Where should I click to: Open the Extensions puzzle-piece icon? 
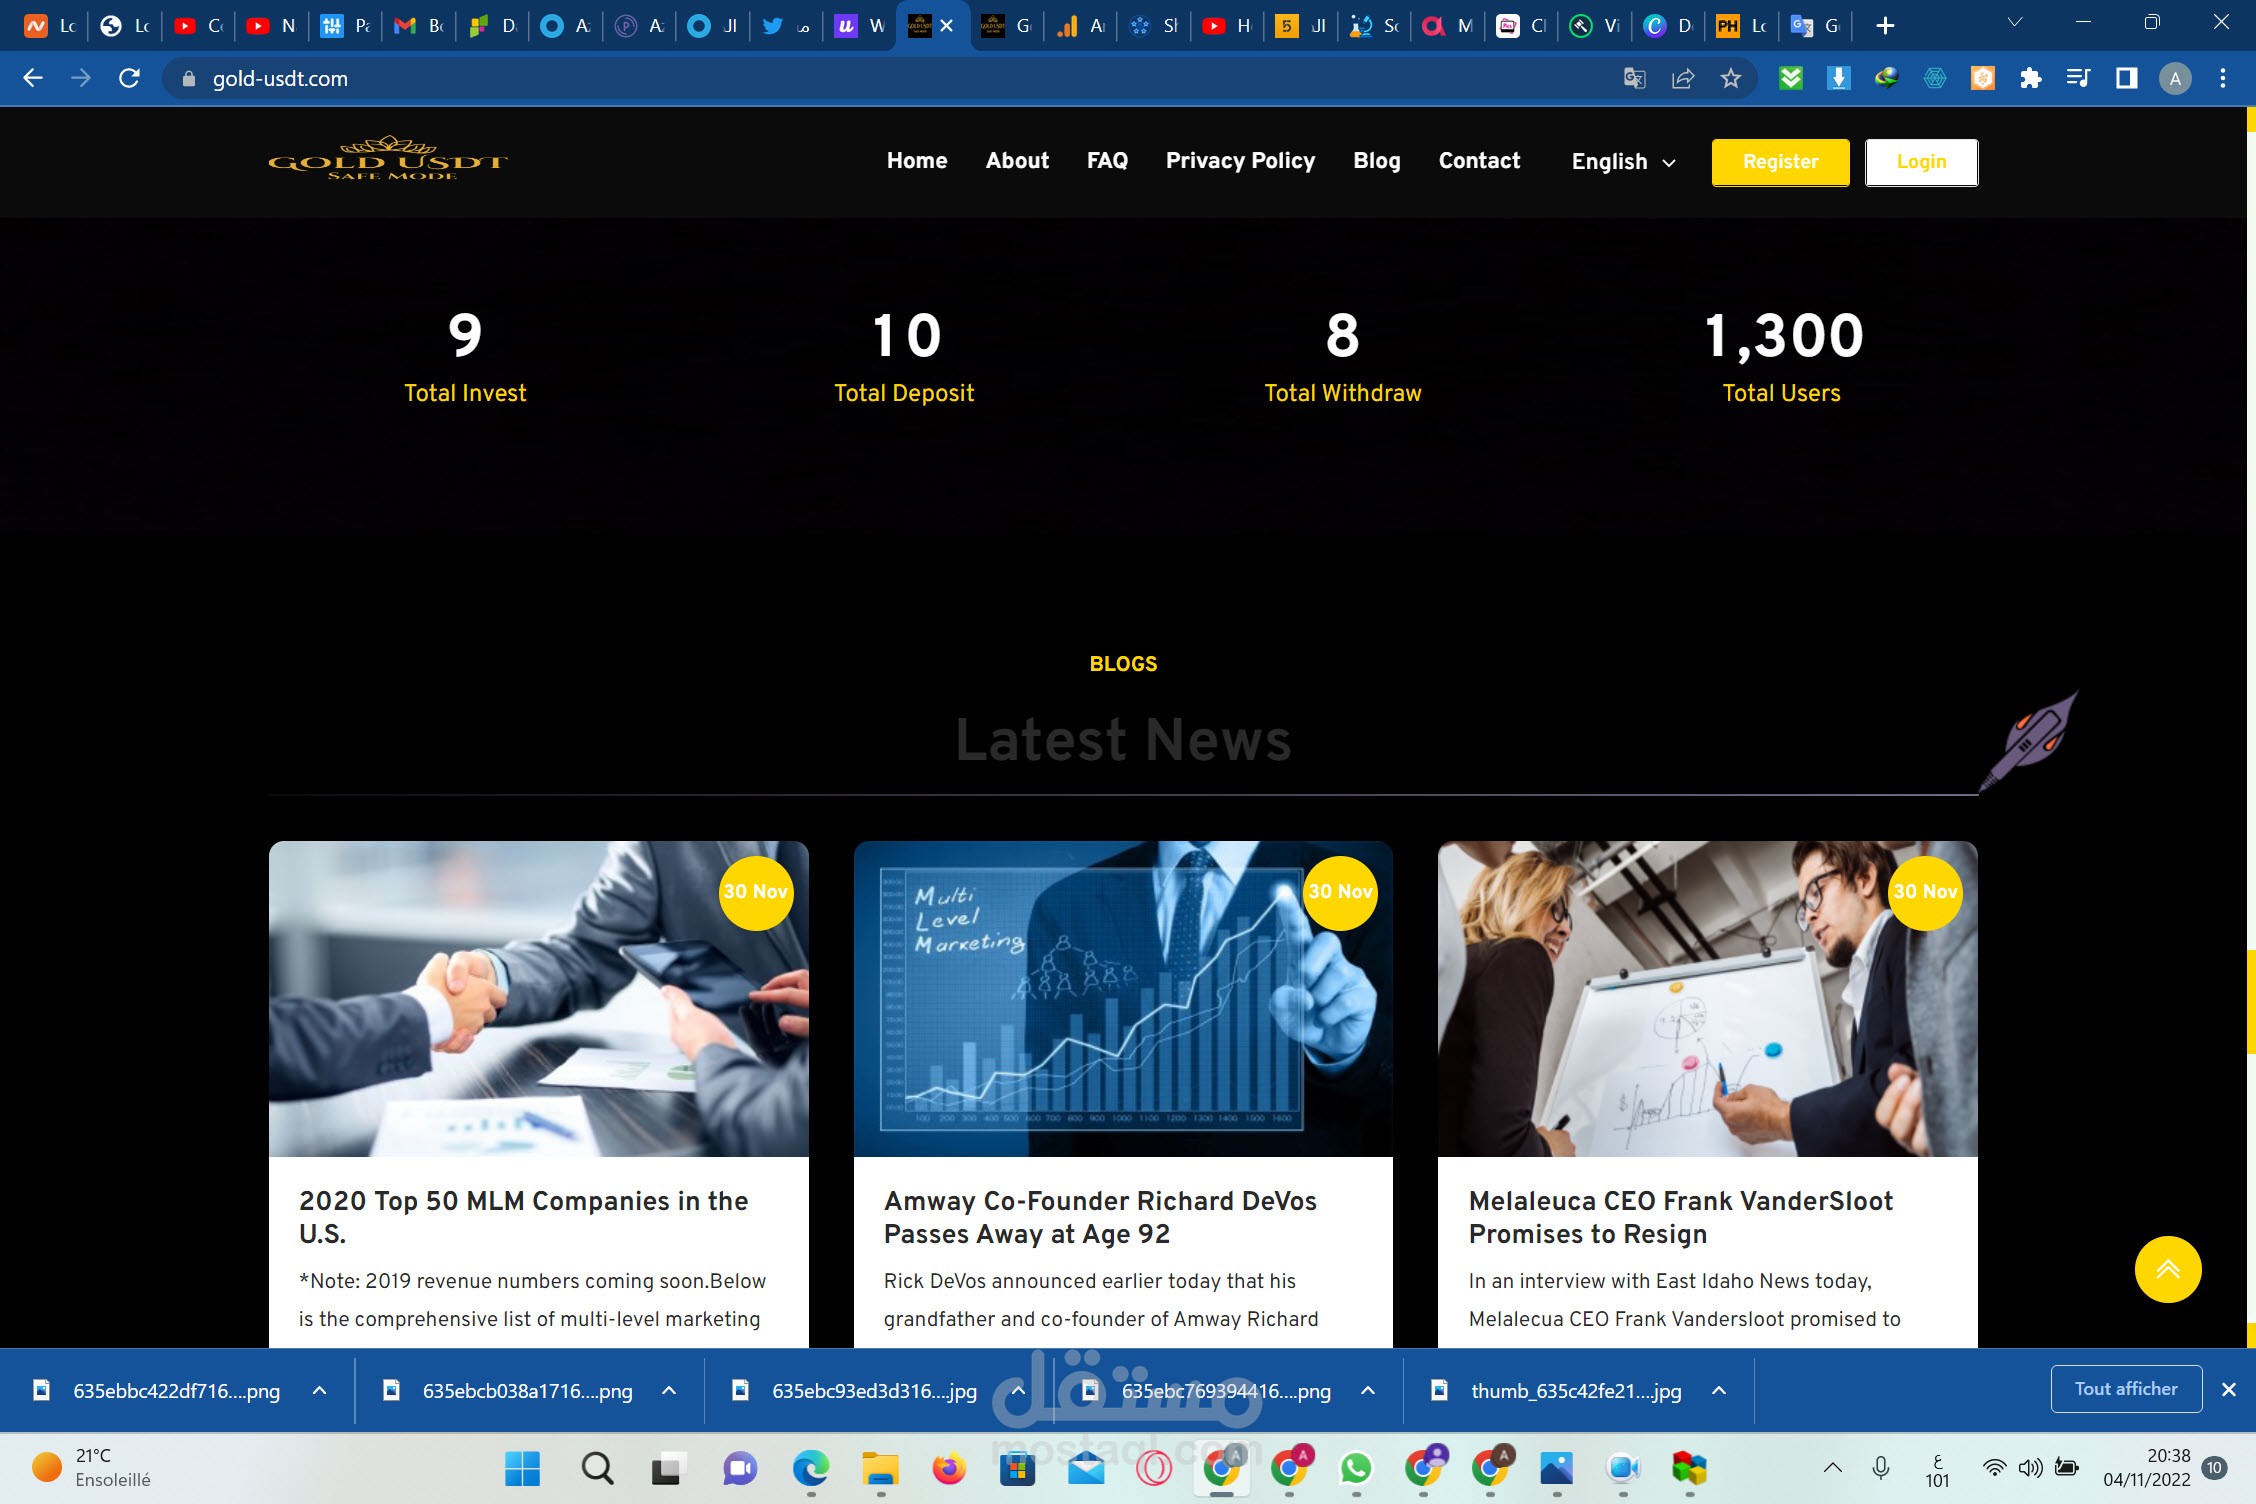tap(2030, 78)
